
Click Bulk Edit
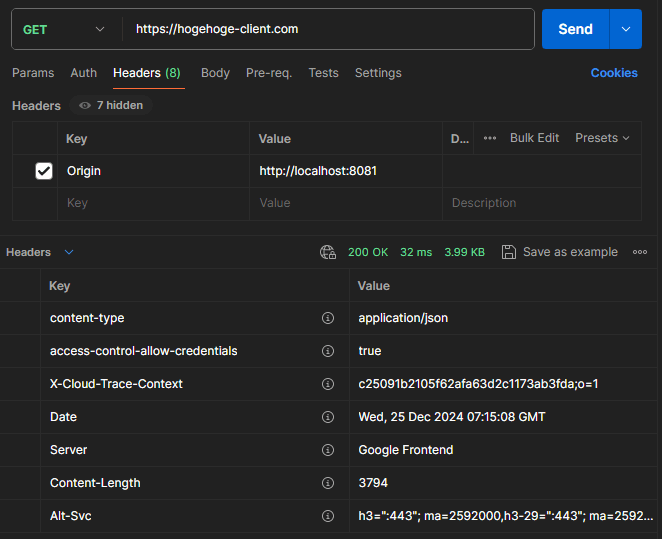coord(534,138)
